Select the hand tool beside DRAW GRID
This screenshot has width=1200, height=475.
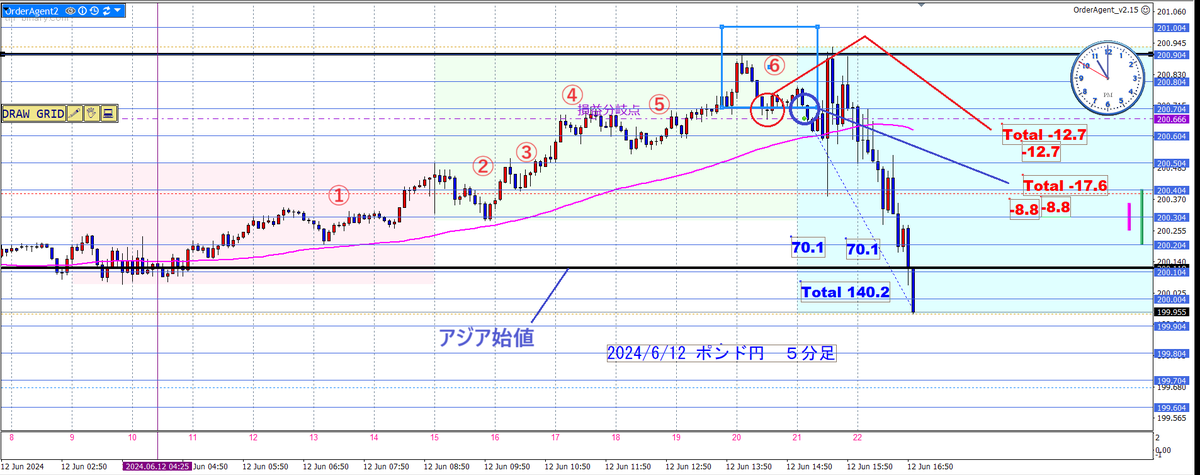click(91, 113)
